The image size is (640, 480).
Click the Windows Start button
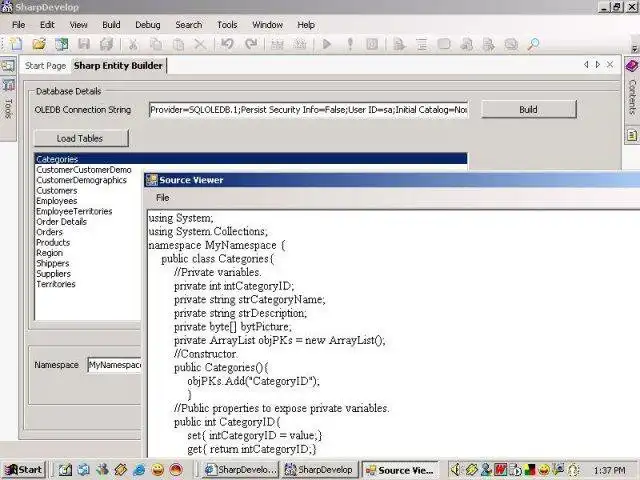(x=23, y=470)
